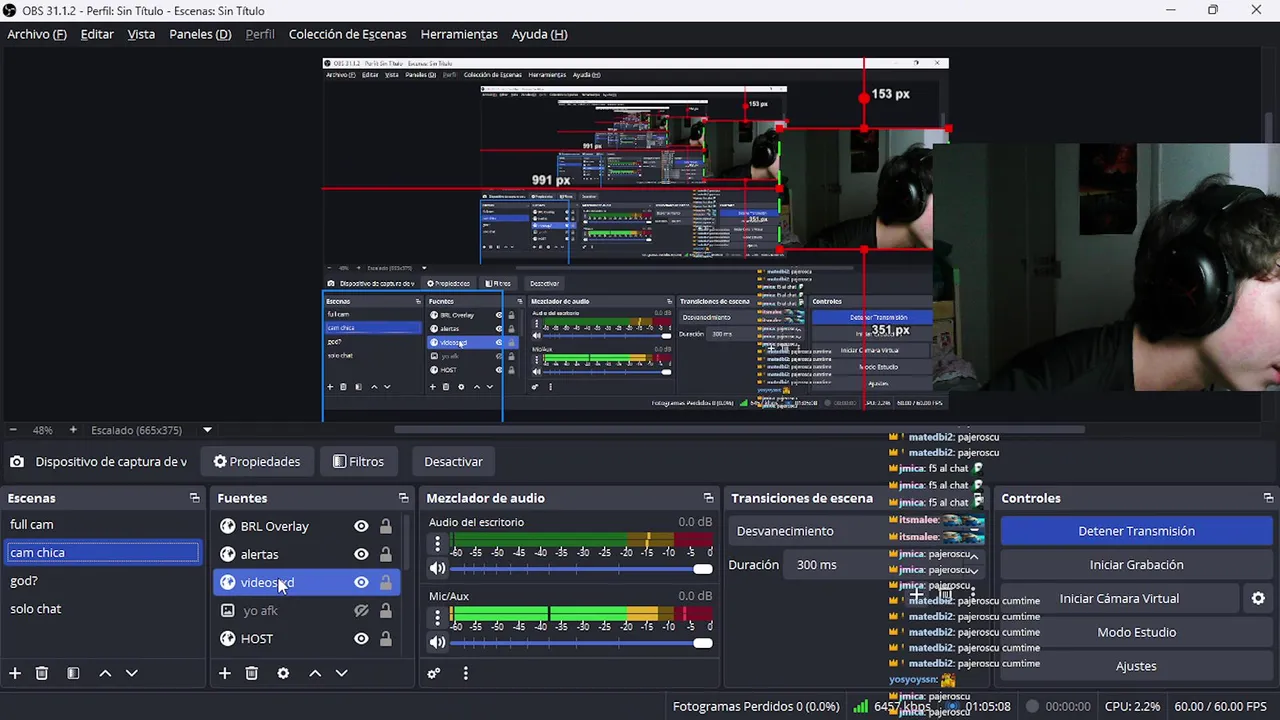Click the browser icon of BRL Overlay source
The height and width of the screenshot is (720, 1280).
[228, 526]
